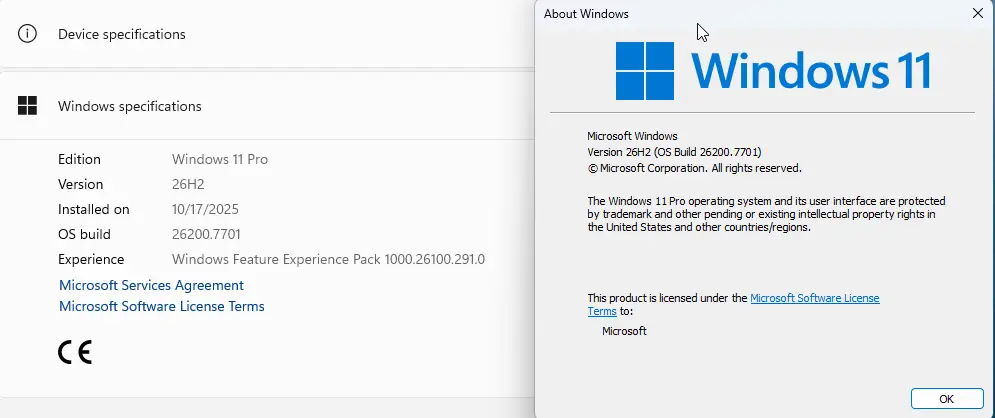Click the Microsoft Corporation copyright line
Viewport: 995px width, 418px height.
[x=695, y=169]
